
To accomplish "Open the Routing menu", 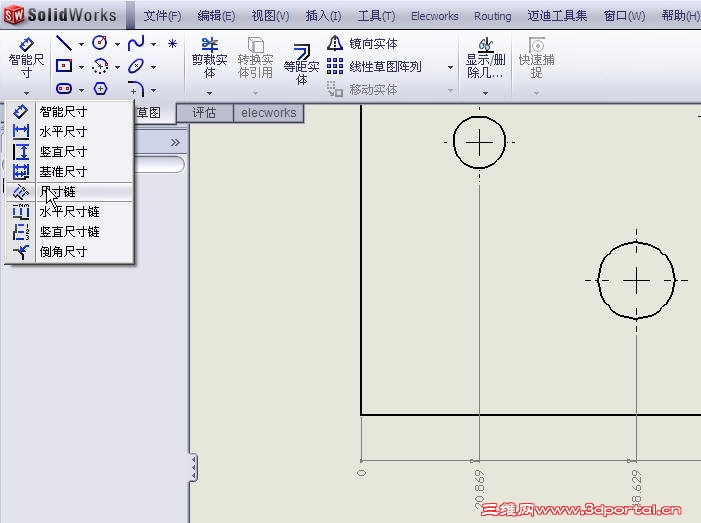I will 493,16.
